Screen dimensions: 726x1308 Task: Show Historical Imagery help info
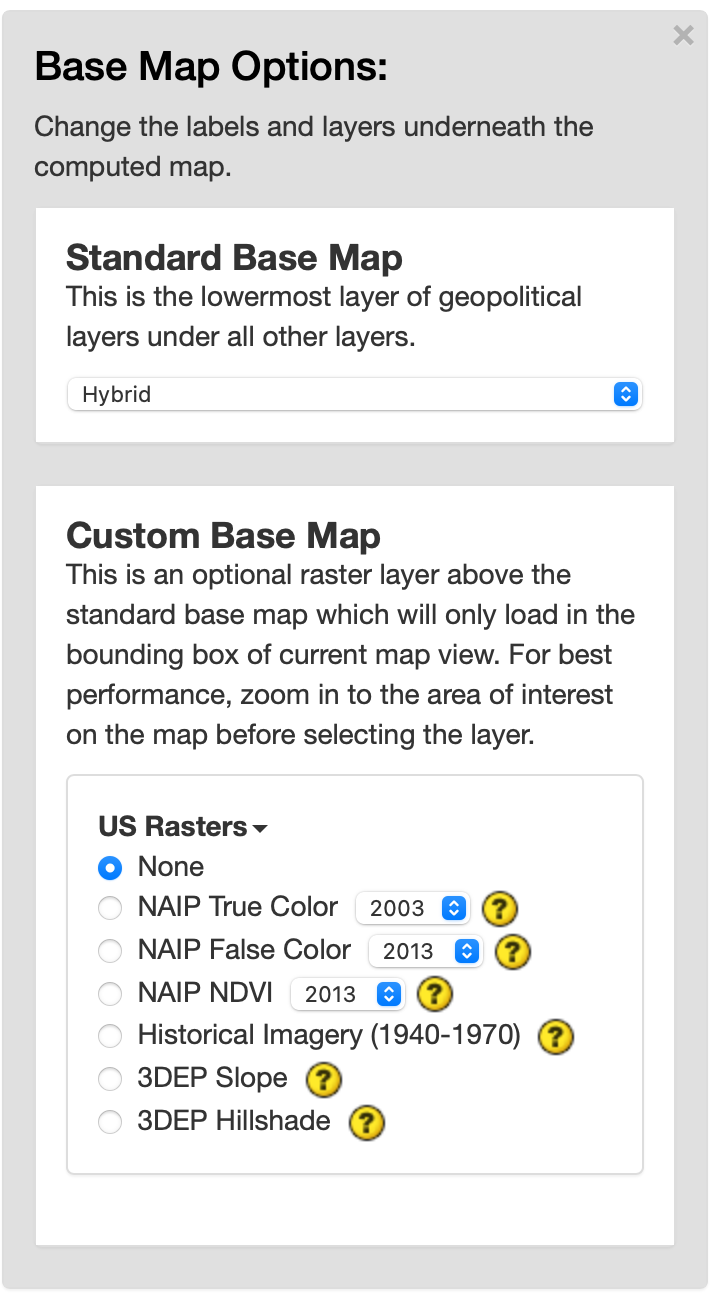pos(556,1037)
